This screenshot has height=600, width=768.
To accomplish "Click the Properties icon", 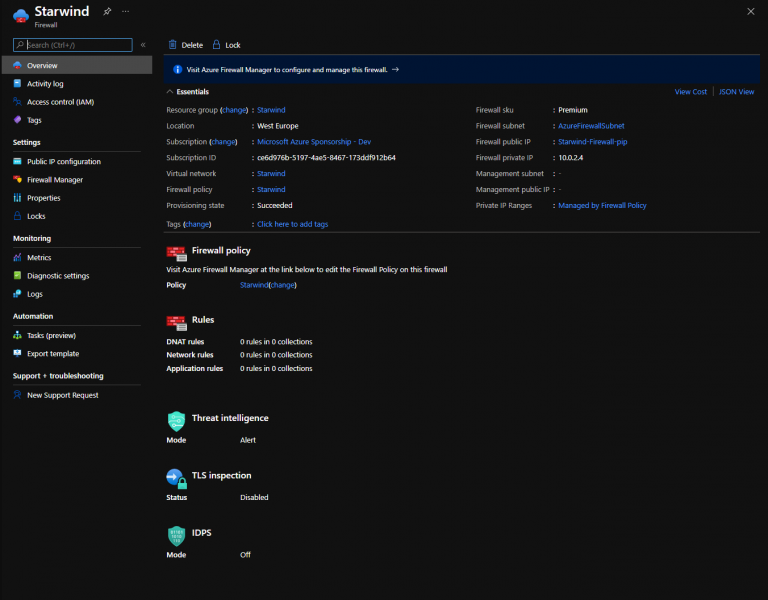I will tap(18, 197).
